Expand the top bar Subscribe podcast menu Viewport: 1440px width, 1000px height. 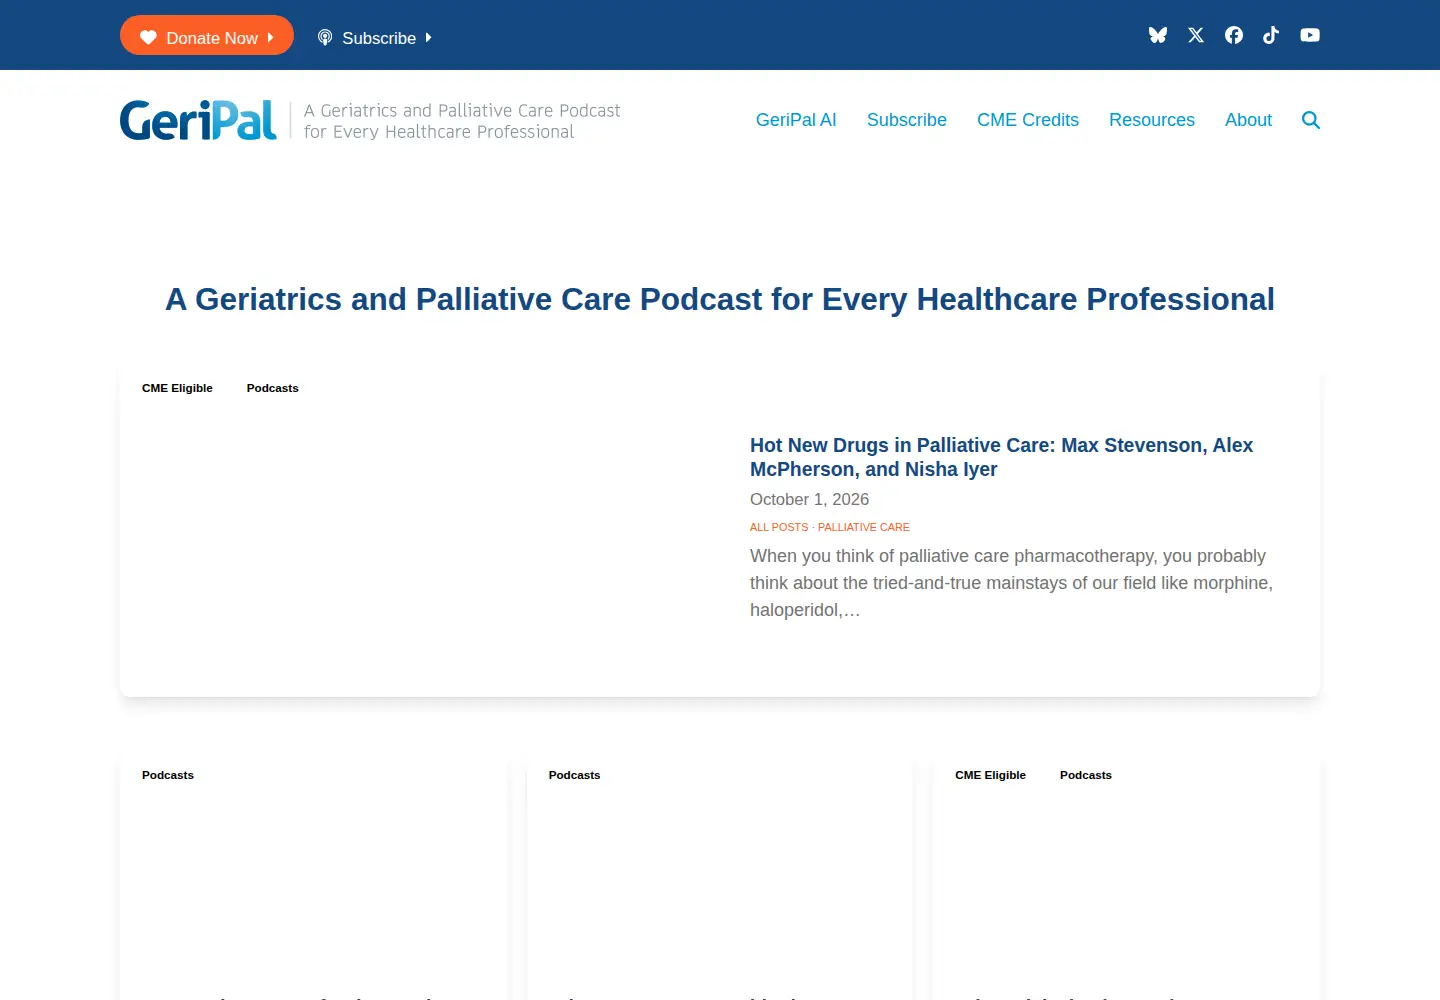(x=375, y=38)
